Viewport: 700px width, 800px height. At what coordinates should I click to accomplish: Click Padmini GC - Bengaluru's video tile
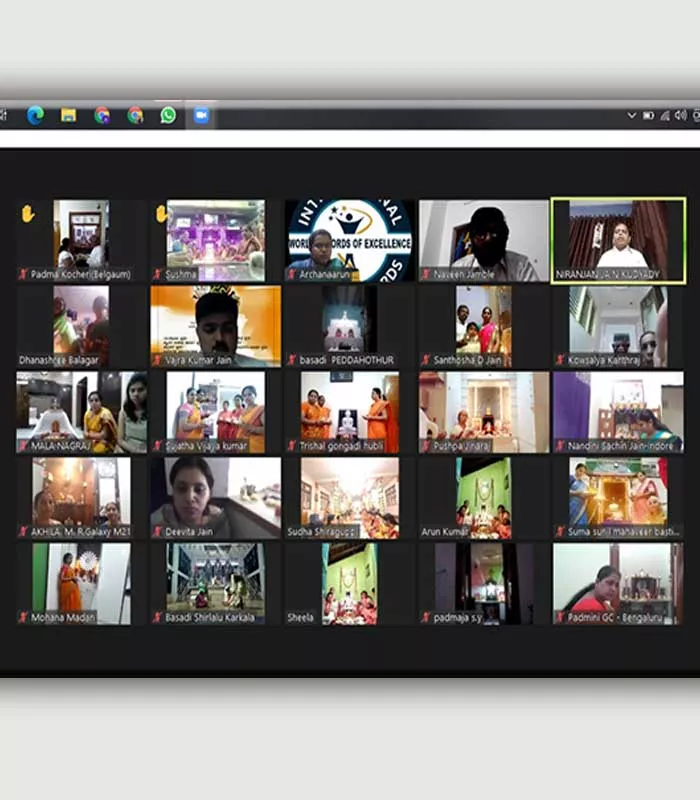click(618, 582)
